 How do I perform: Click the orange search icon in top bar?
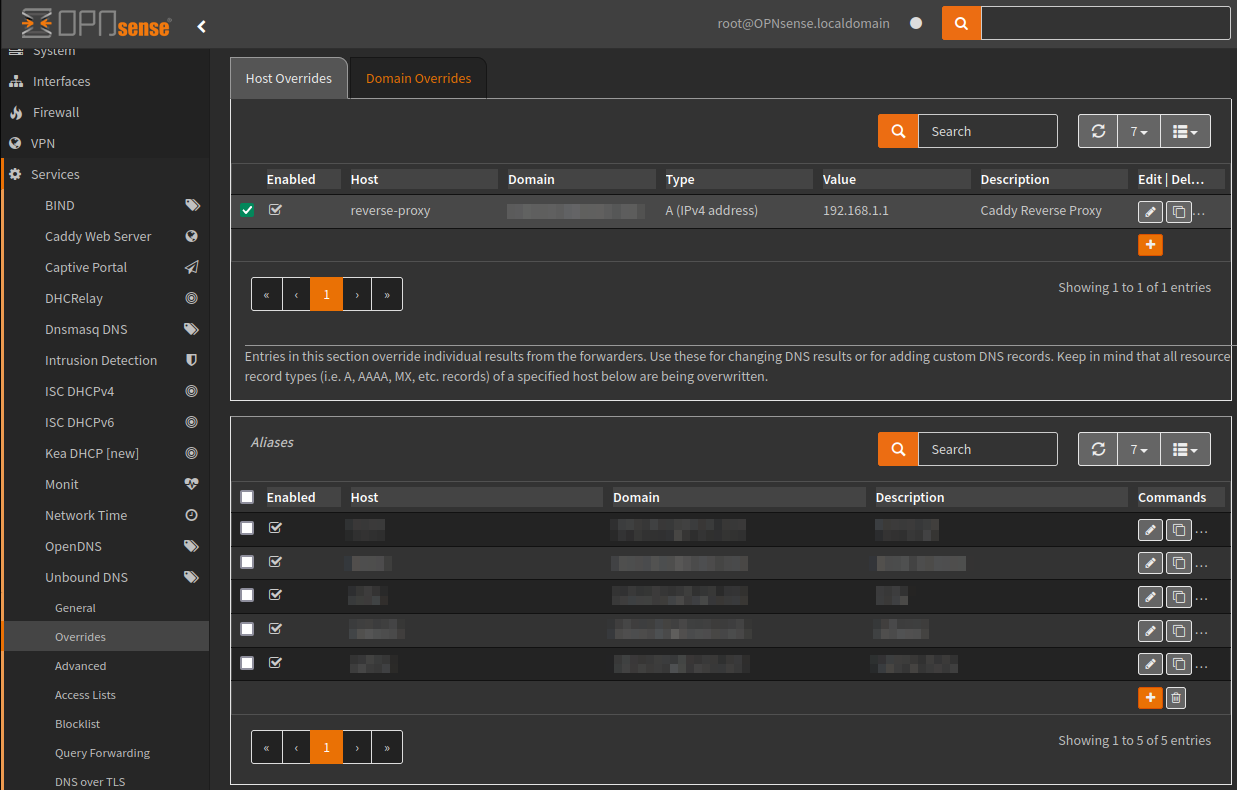point(961,23)
